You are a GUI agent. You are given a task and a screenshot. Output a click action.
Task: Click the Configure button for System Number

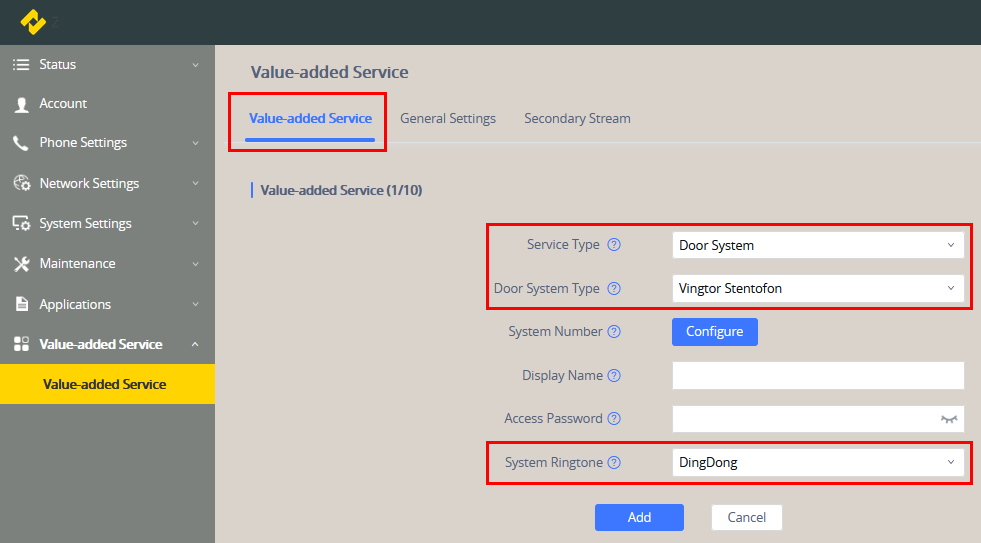pos(714,332)
